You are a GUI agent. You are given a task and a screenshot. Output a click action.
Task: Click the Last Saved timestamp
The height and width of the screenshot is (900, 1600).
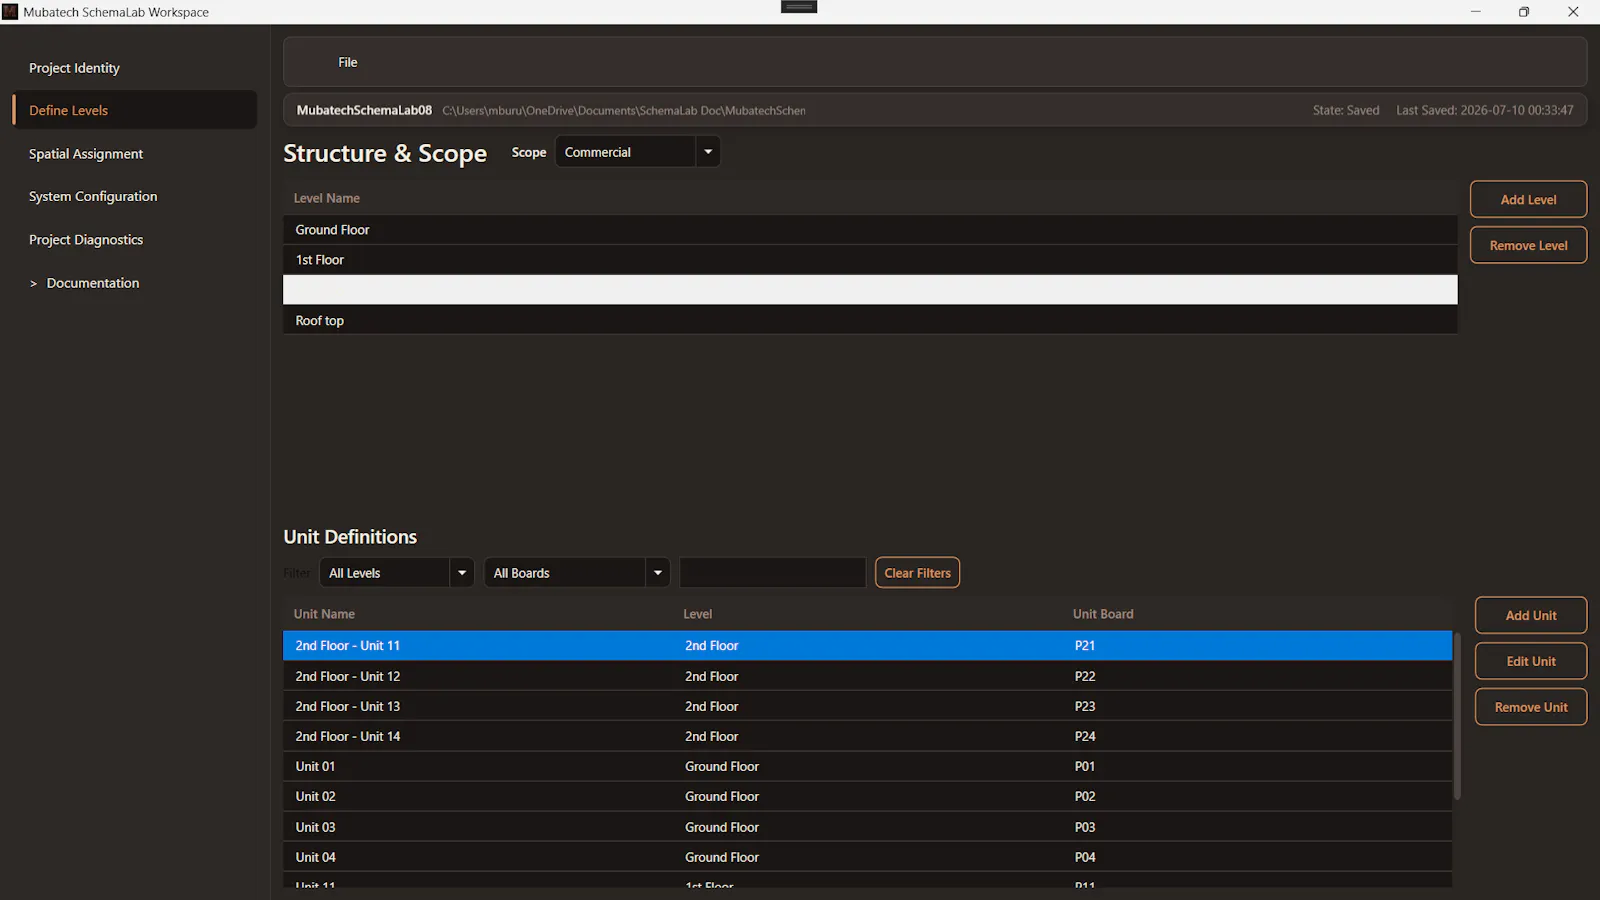(x=1485, y=110)
